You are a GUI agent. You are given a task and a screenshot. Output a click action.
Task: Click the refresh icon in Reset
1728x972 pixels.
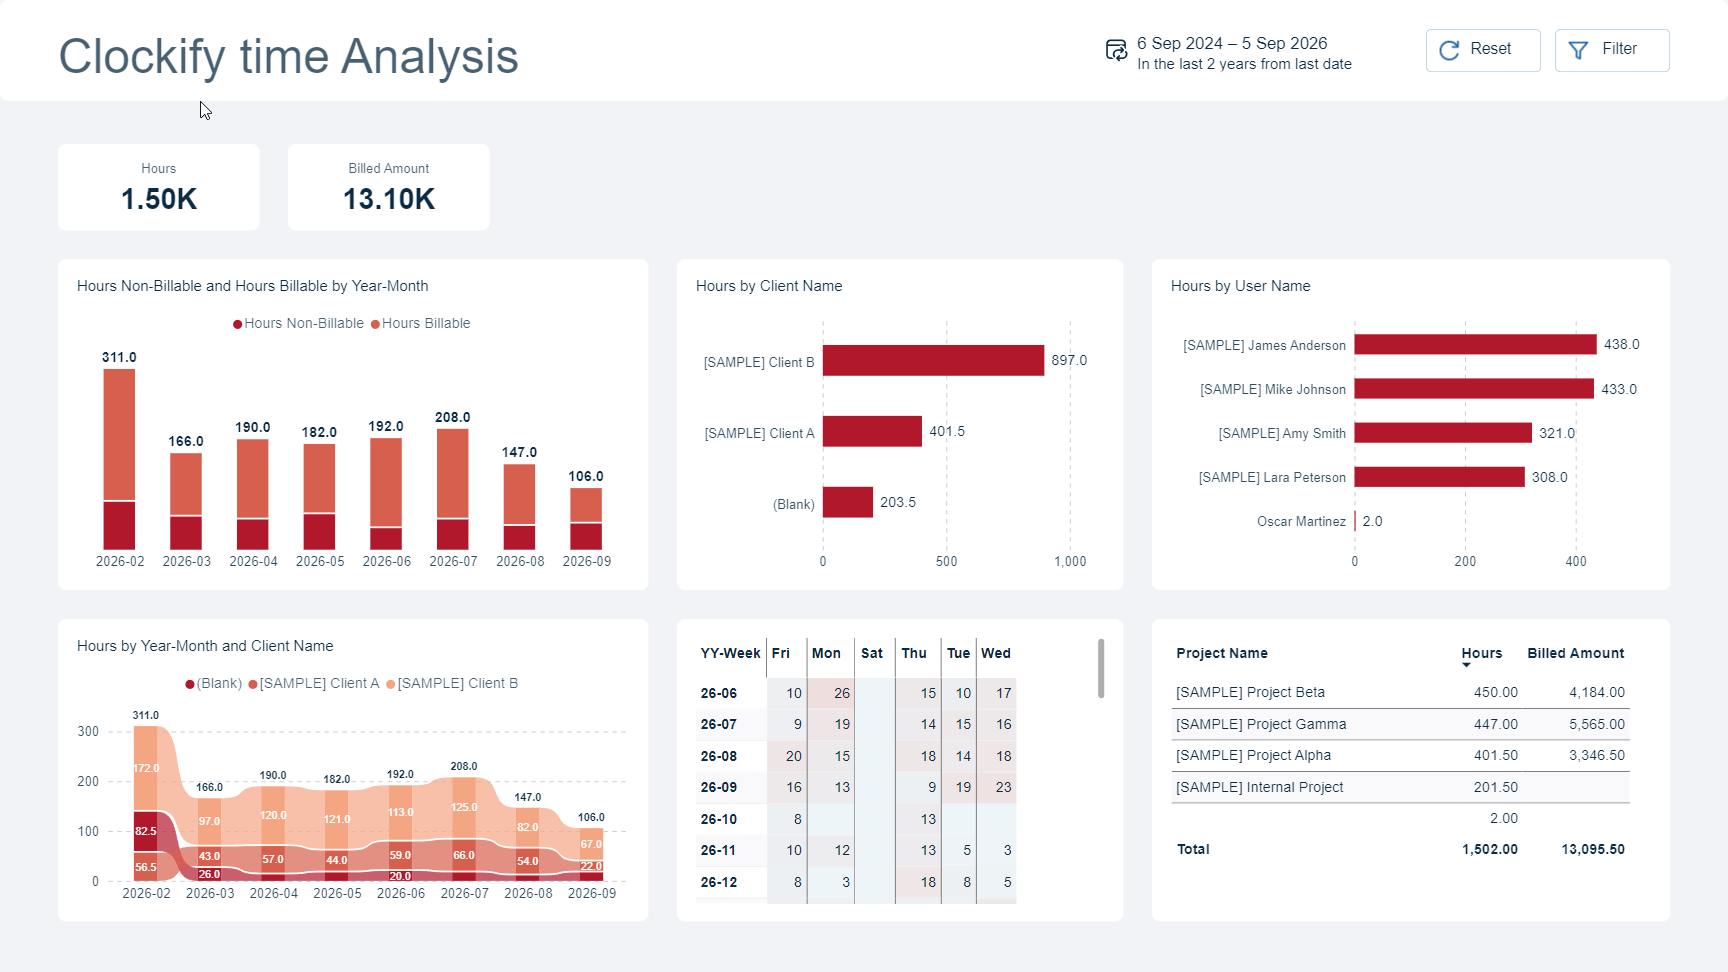[x=1449, y=50]
